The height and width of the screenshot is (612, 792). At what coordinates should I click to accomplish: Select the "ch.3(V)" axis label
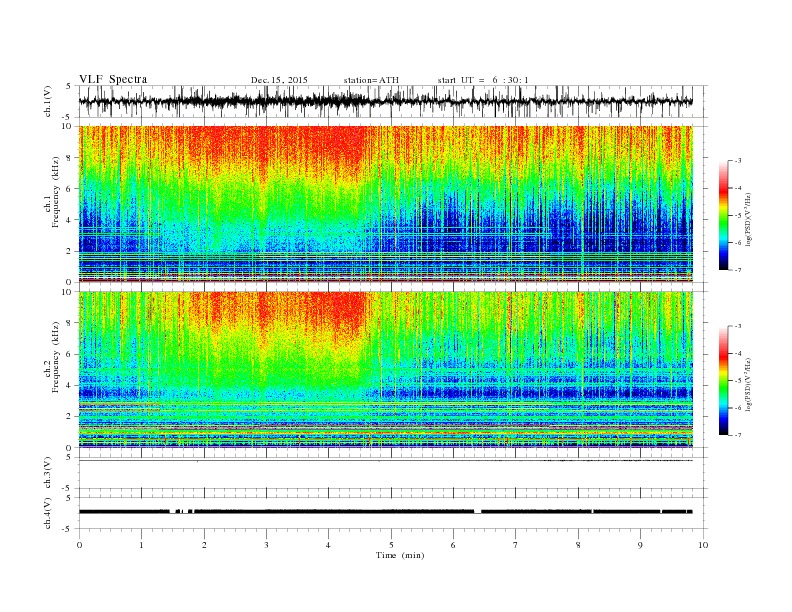[48, 473]
